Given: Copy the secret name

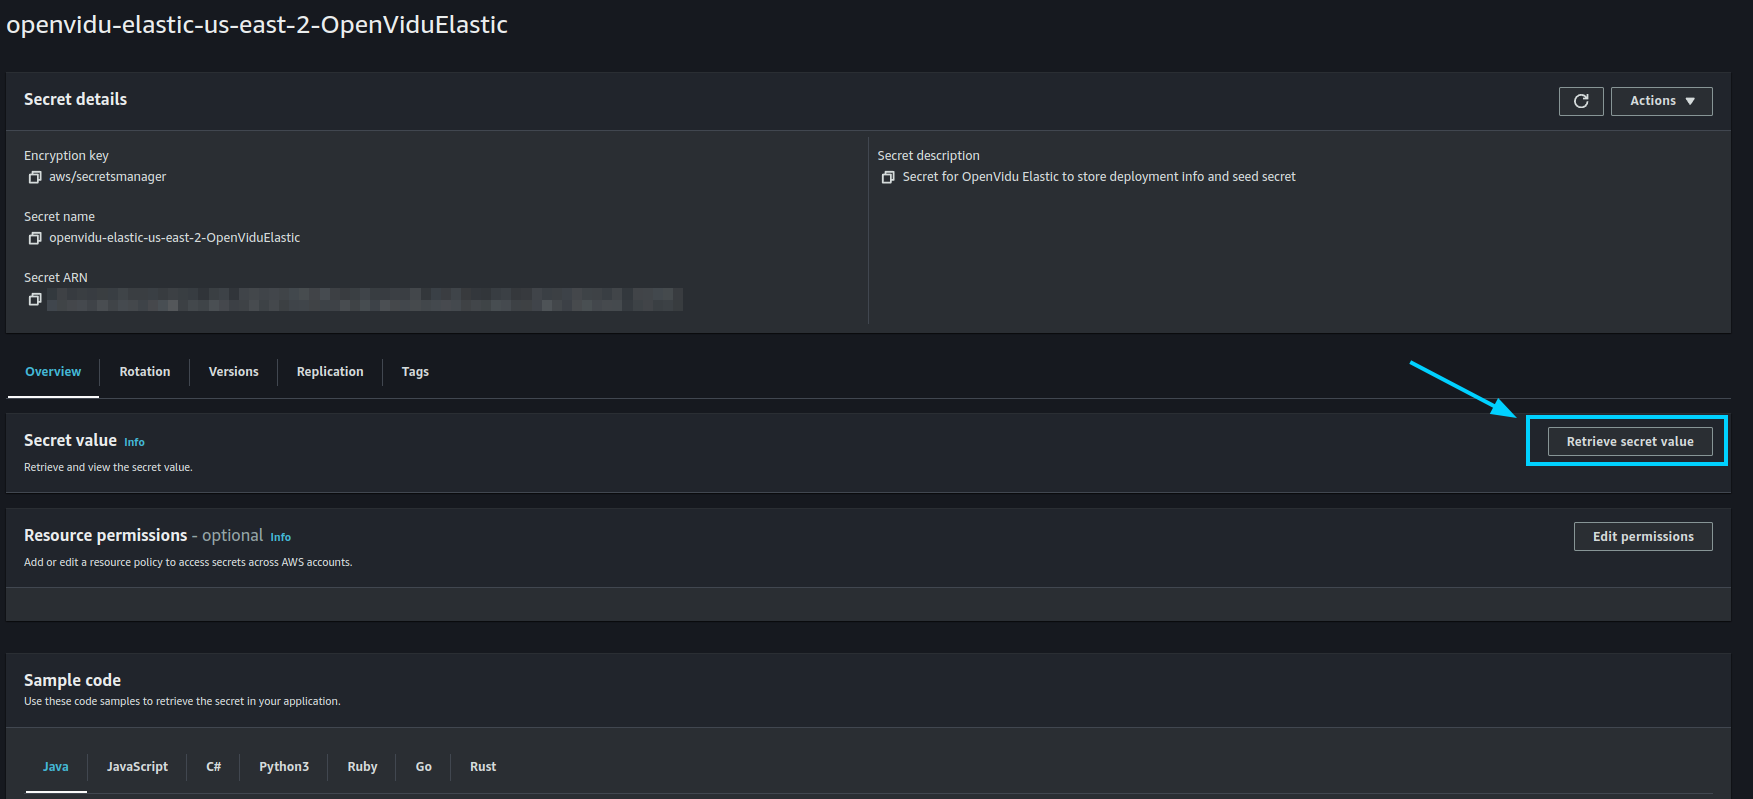Looking at the screenshot, I should click(x=35, y=238).
